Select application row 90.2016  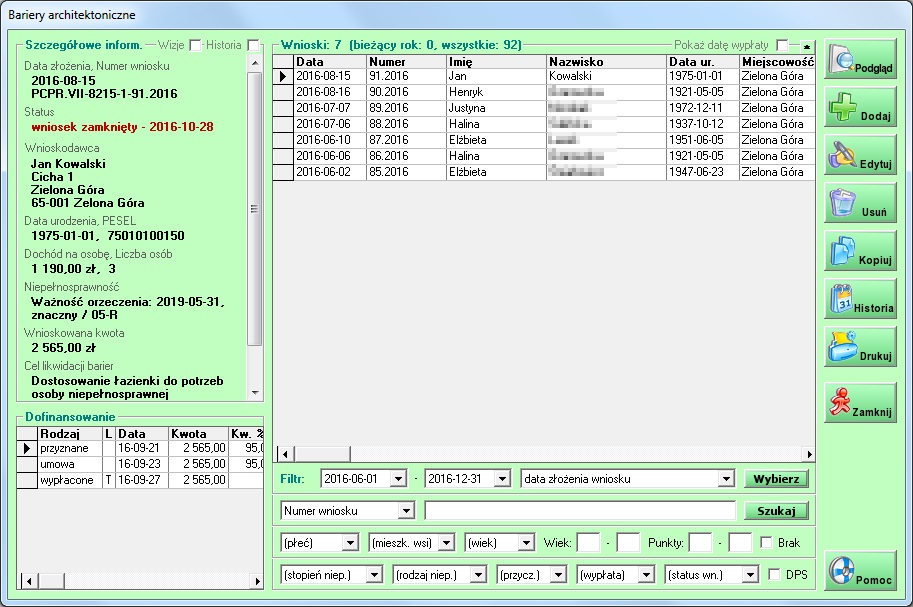tap(544, 92)
